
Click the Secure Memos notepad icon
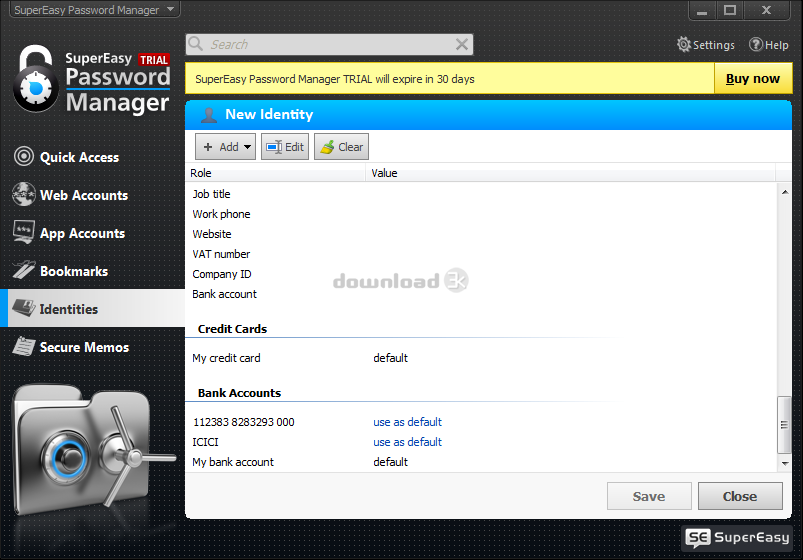coord(24,346)
